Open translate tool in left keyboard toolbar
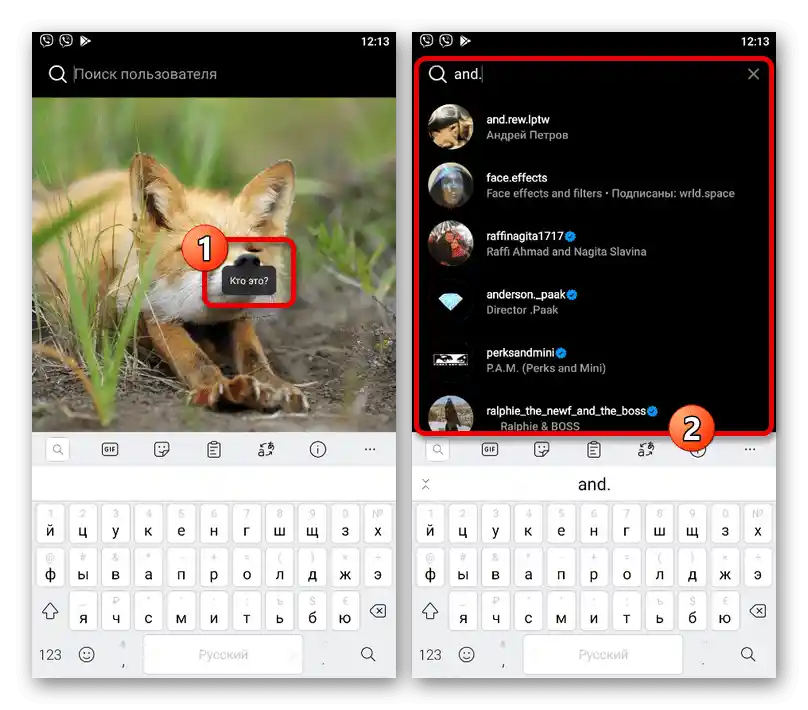 (266, 449)
